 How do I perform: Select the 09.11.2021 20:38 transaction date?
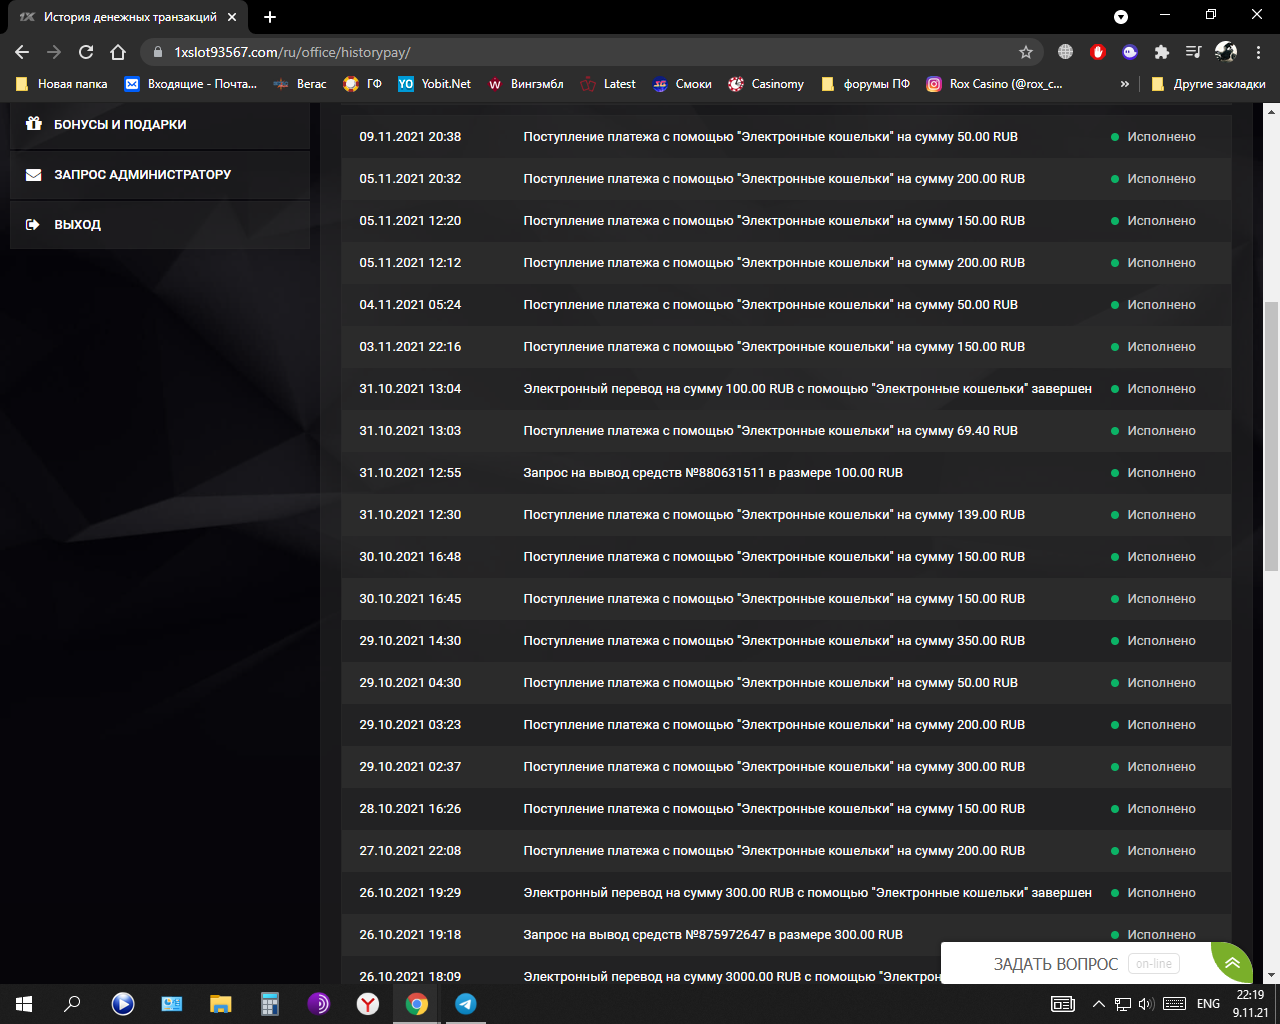410,137
